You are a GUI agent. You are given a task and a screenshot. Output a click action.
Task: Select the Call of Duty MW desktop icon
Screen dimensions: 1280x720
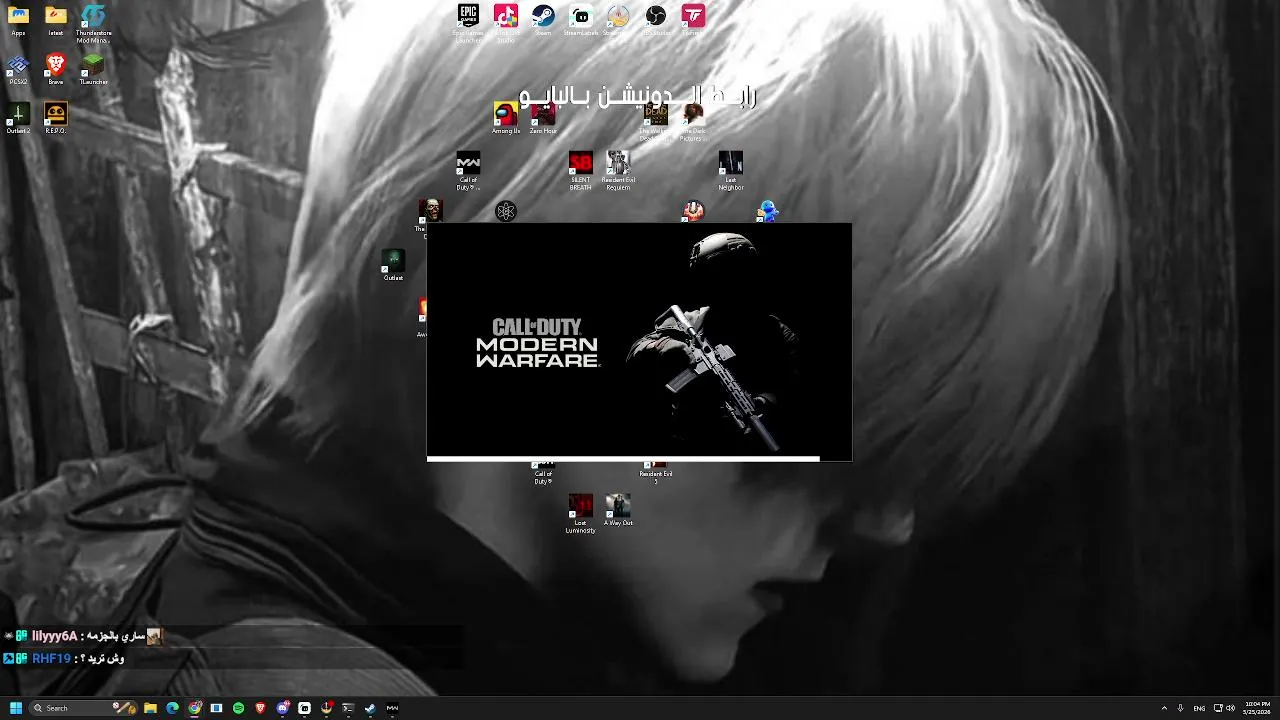pyautogui.click(x=468, y=171)
